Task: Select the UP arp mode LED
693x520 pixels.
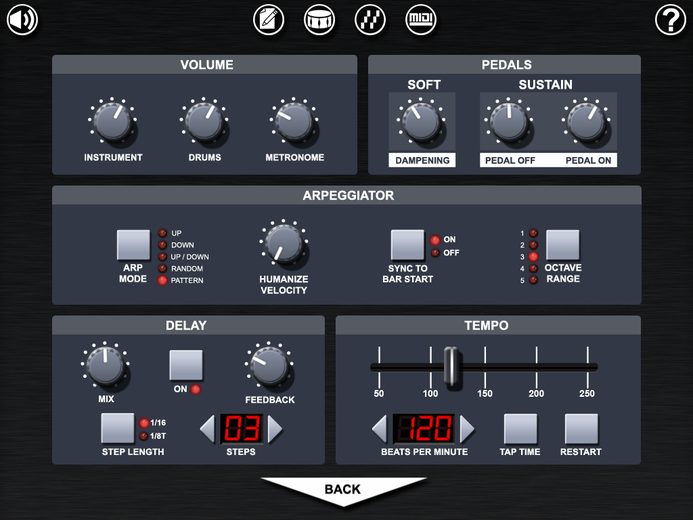Action: (163, 233)
